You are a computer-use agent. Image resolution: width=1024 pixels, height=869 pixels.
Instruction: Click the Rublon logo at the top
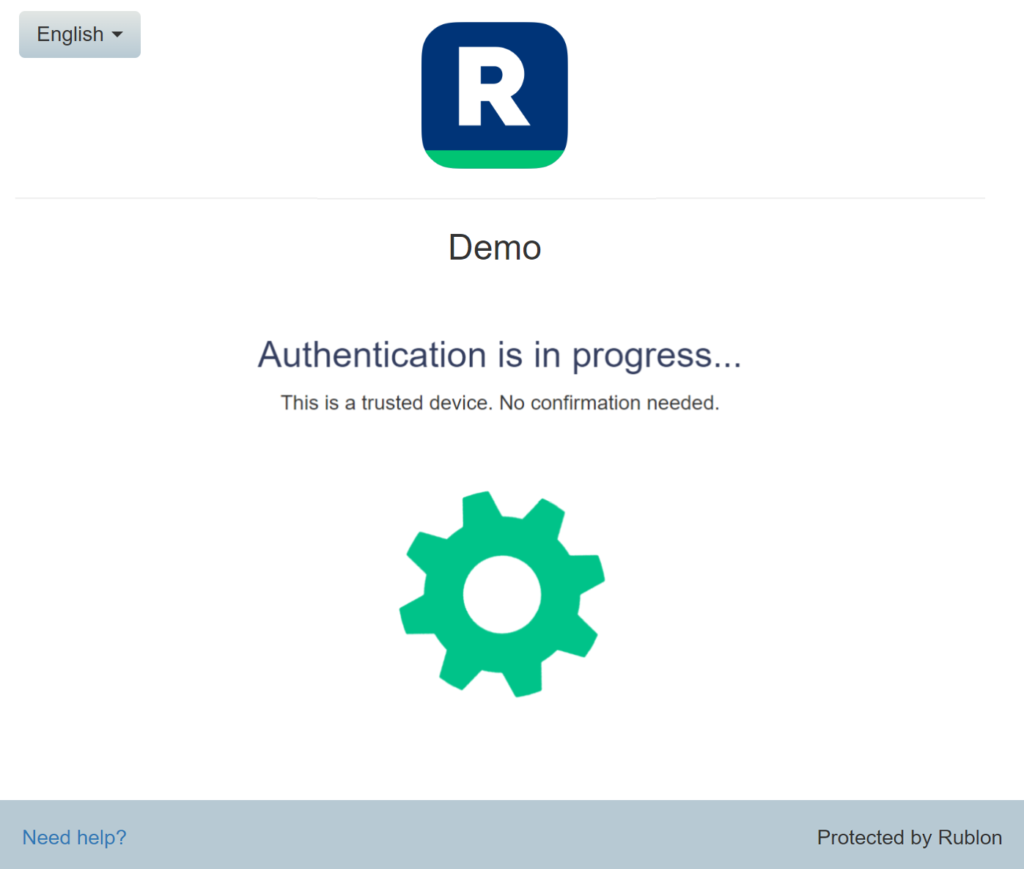pyautogui.click(x=494, y=94)
